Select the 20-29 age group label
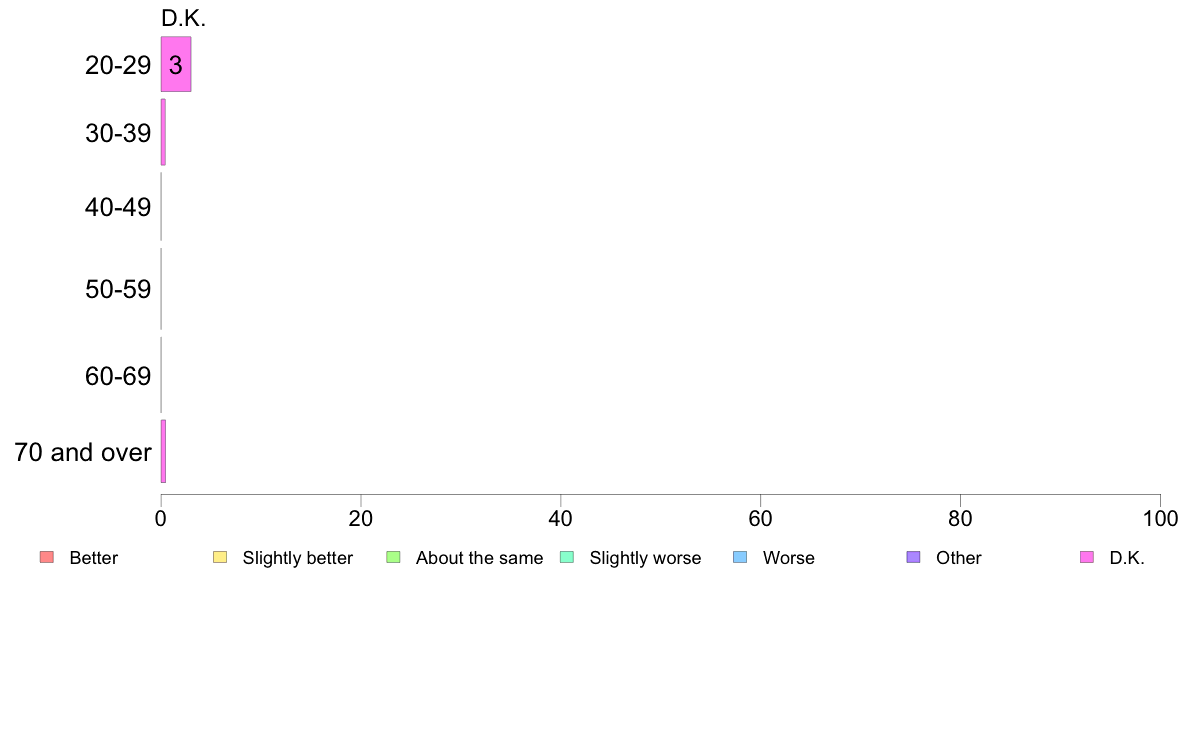Screen dimensions: 1188x736 pyautogui.click(x=118, y=66)
